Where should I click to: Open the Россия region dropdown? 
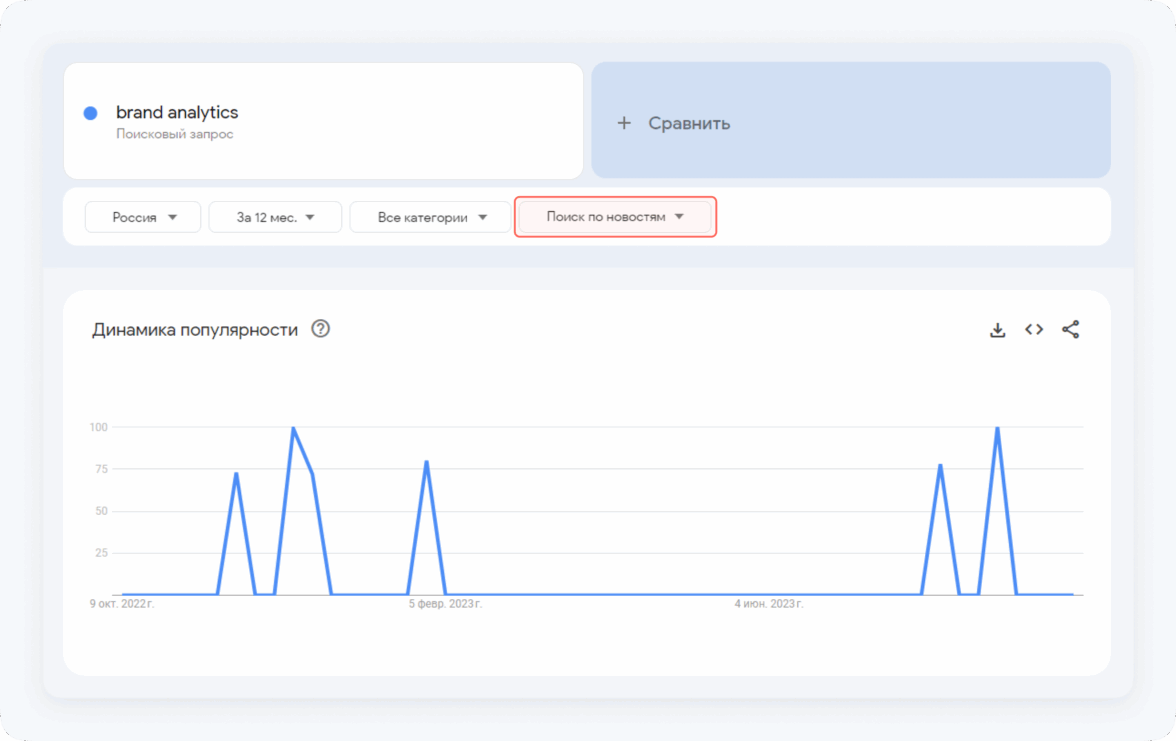[x=143, y=217]
